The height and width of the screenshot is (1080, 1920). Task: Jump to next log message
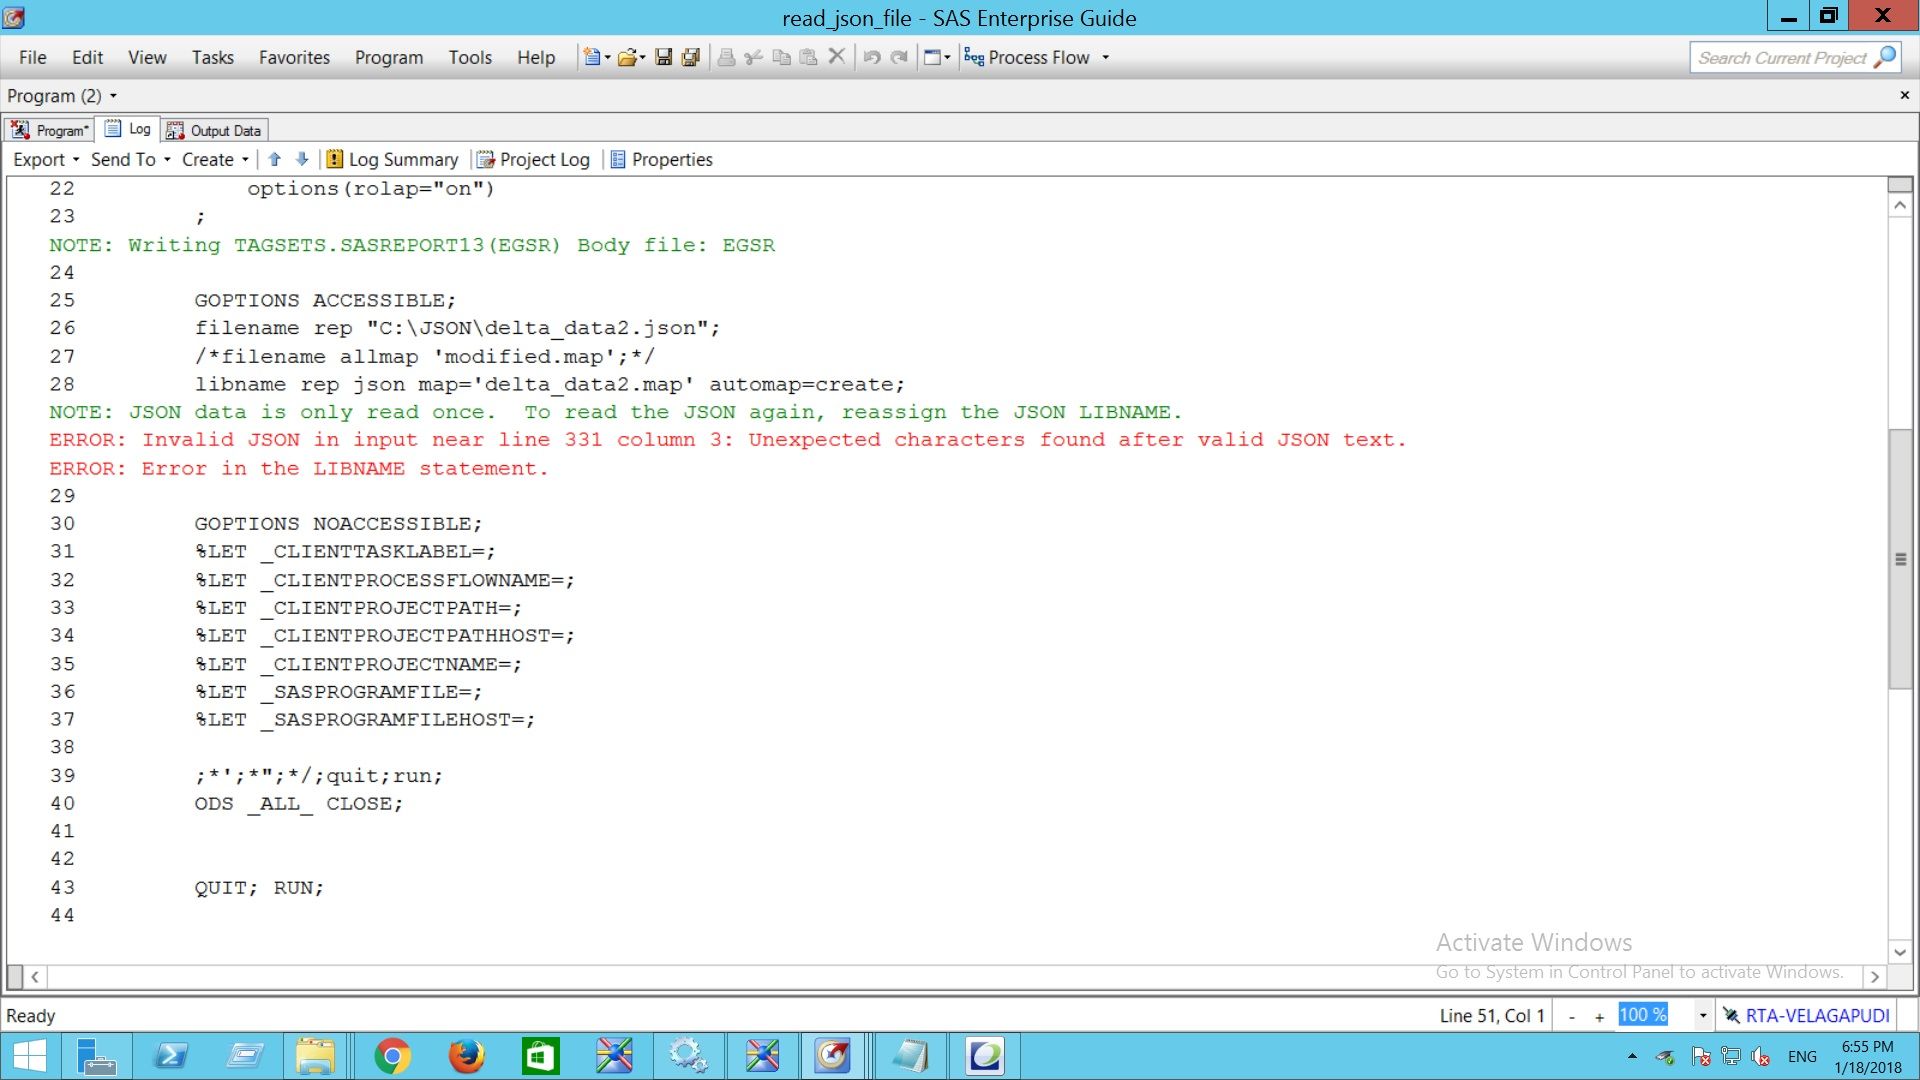pos(302,159)
